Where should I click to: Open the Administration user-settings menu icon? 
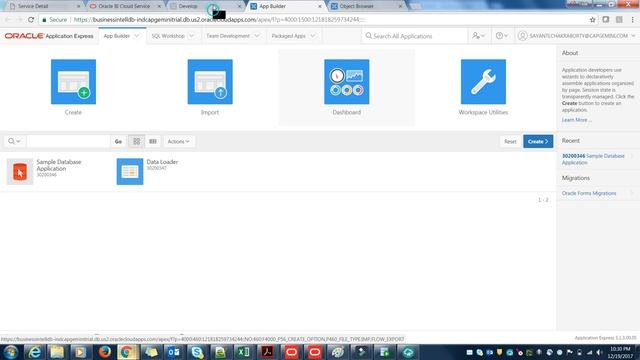pyautogui.click(x=478, y=36)
